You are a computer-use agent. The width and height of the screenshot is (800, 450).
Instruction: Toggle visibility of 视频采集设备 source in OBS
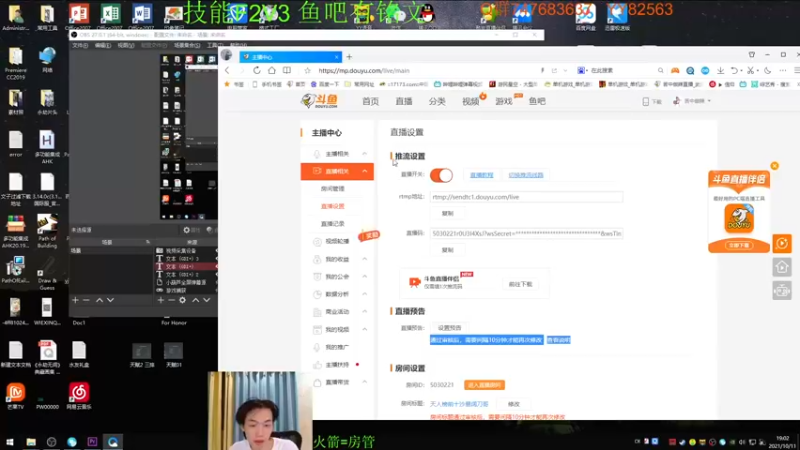[216, 251]
